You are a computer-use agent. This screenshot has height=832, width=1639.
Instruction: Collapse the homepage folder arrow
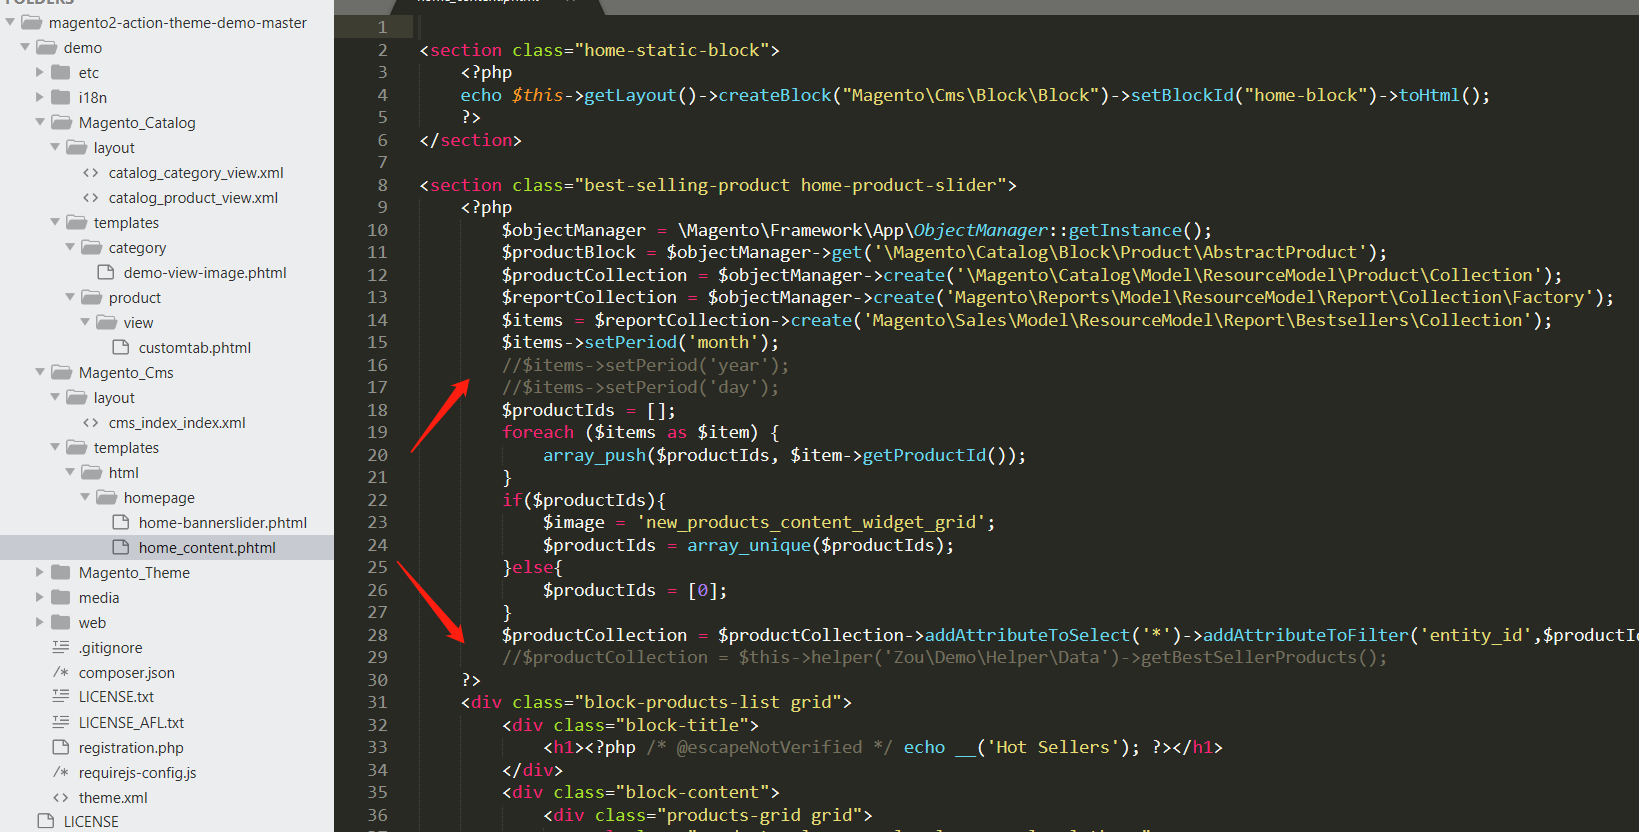(x=85, y=497)
